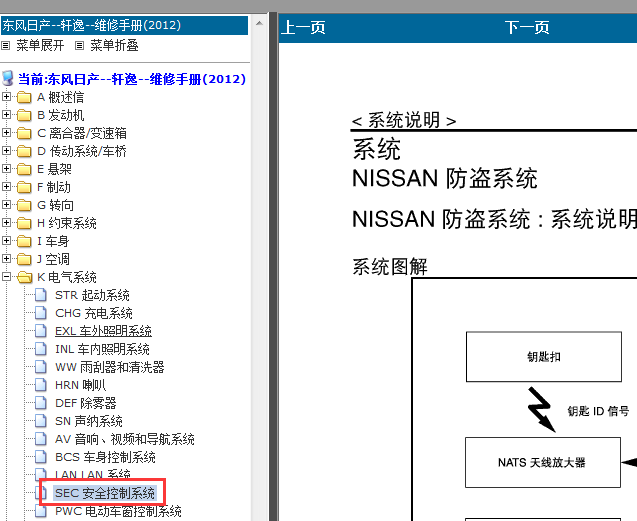
Task: Click the folder icon for J 空调
Action: point(24,259)
